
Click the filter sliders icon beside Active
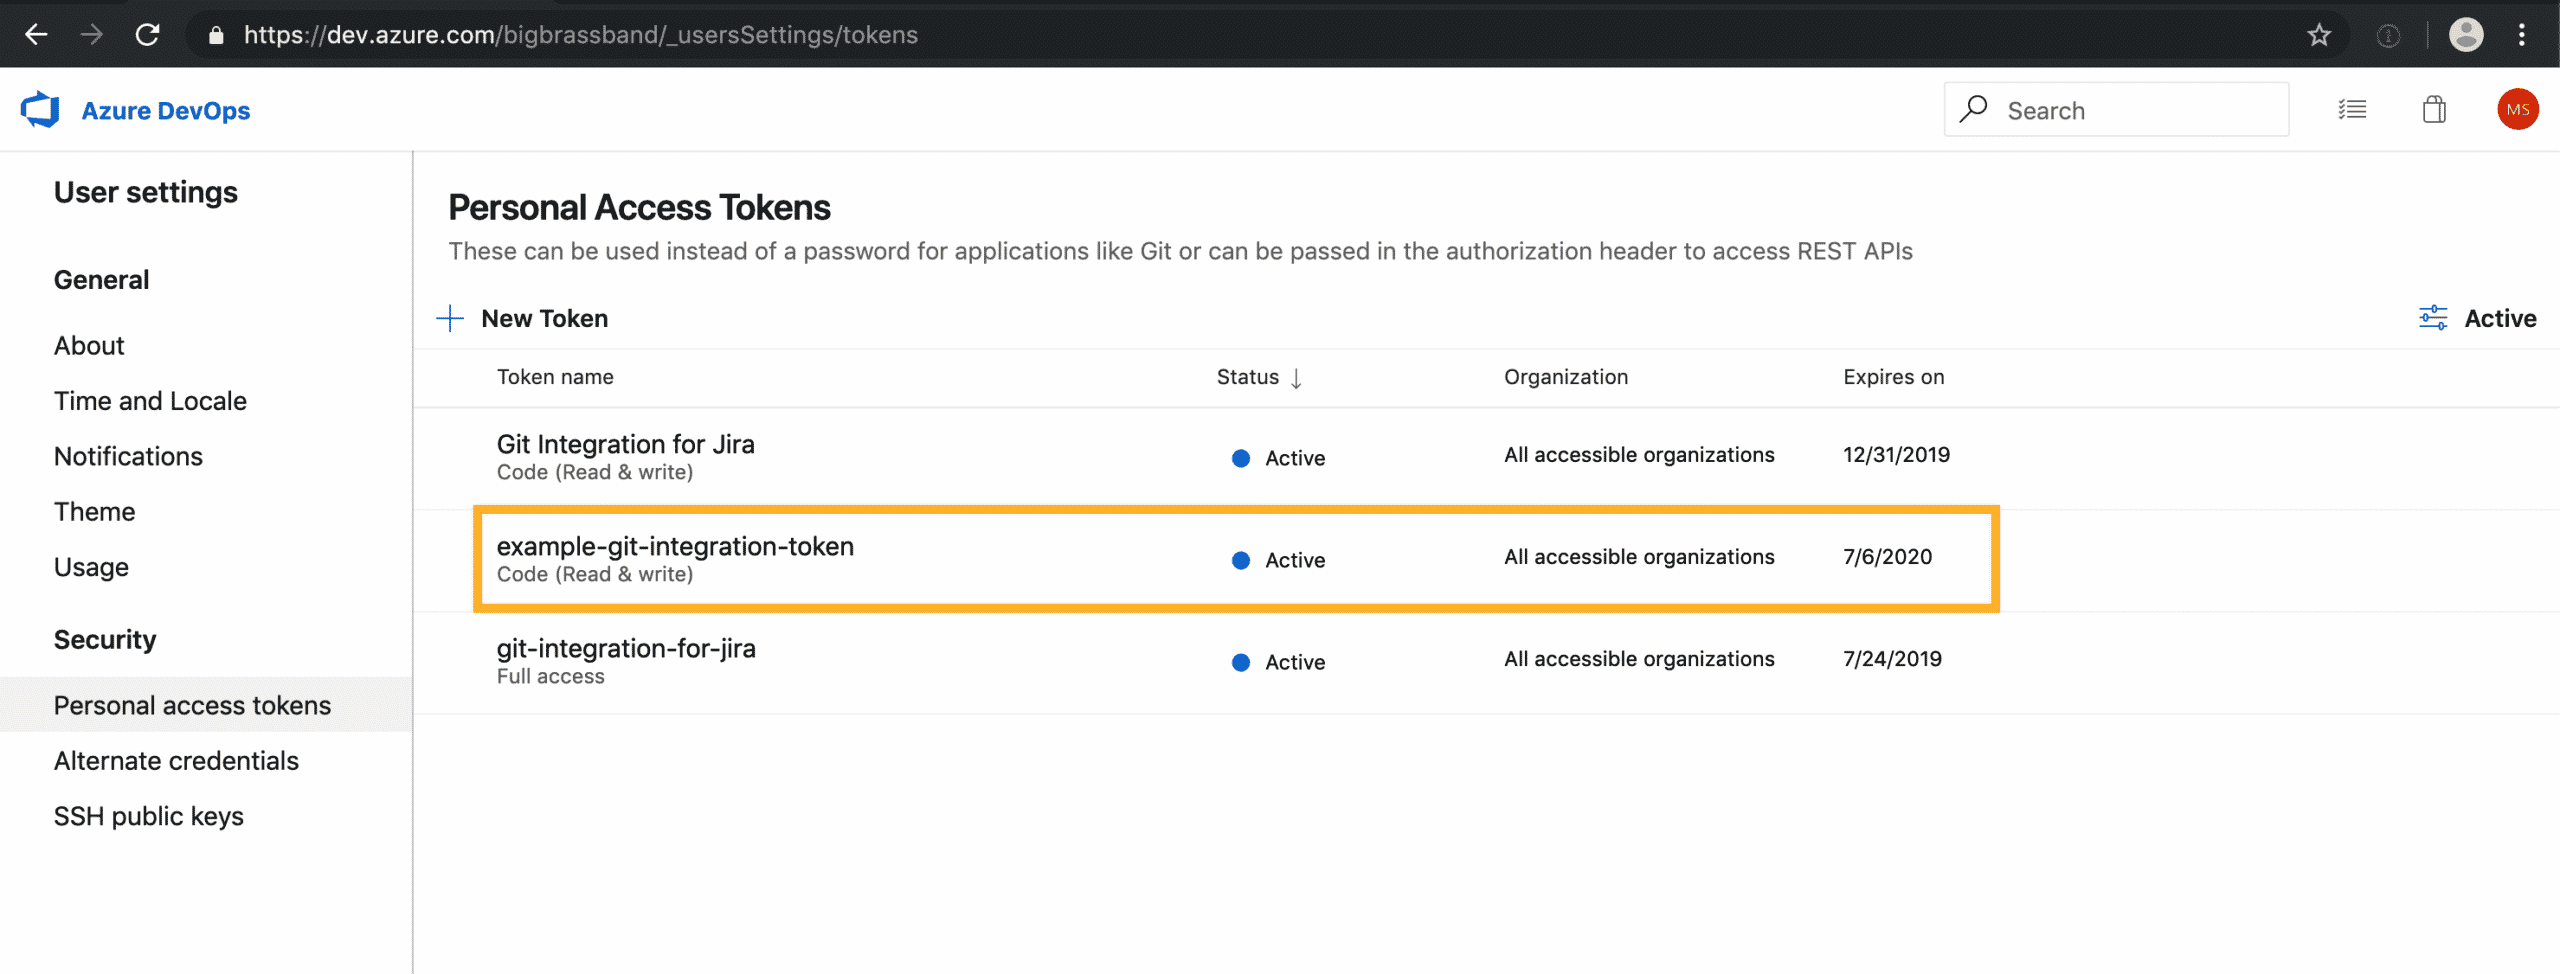pyautogui.click(x=2432, y=318)
